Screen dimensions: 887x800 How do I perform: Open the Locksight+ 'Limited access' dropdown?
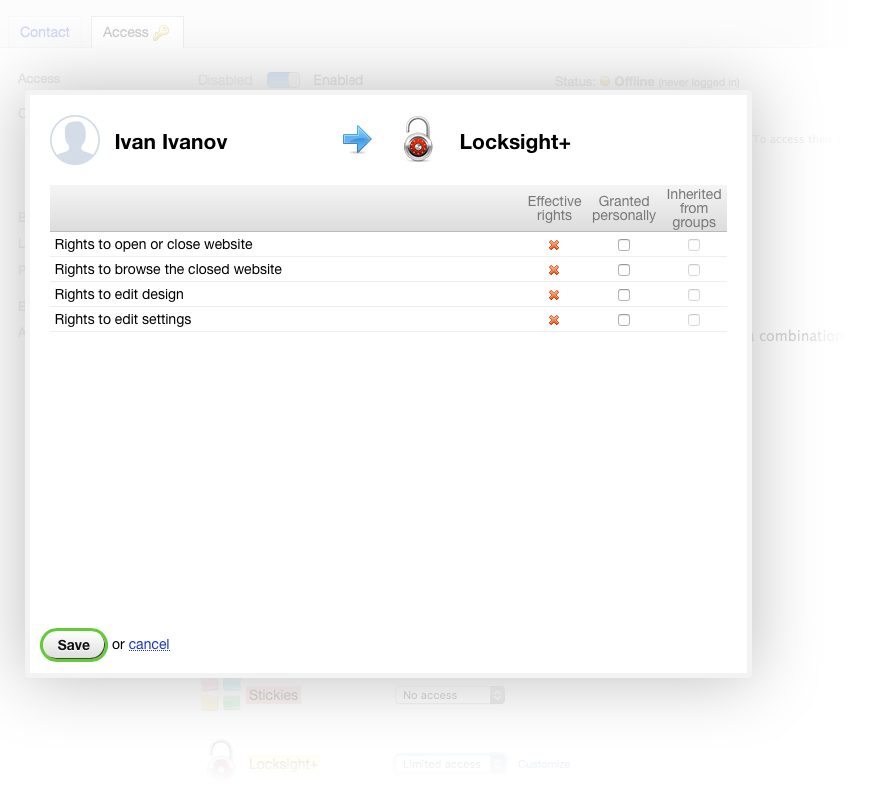pyautogui.click(x=450, y=764)
